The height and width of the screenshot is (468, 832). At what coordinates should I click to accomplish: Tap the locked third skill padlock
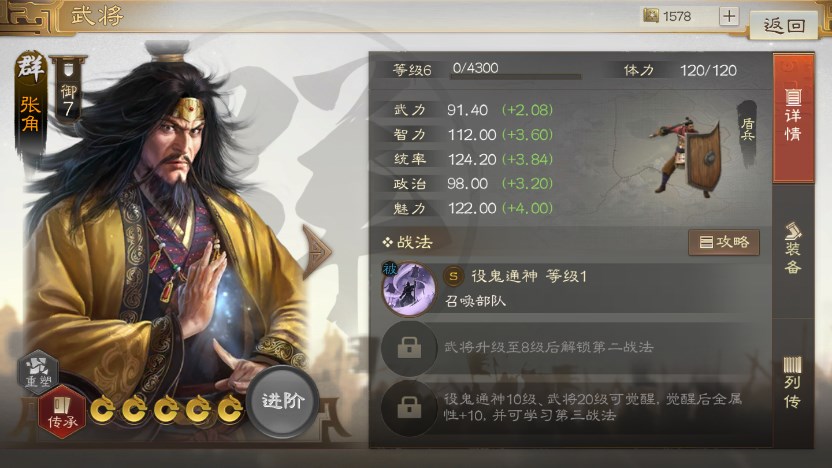(409, 408)
